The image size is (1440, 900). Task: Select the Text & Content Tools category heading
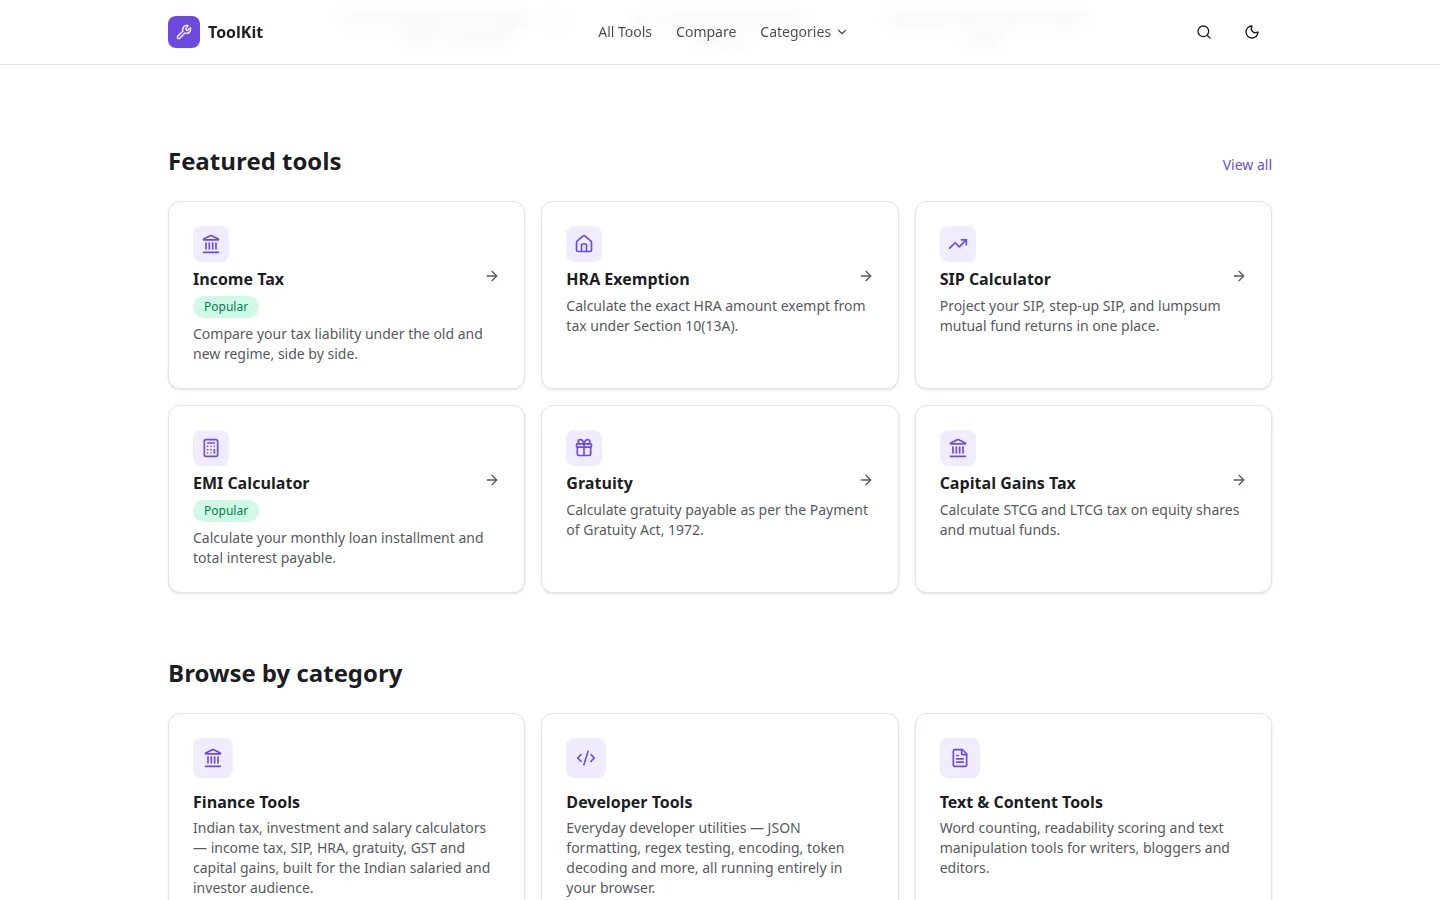click(x=1021, y=802)
